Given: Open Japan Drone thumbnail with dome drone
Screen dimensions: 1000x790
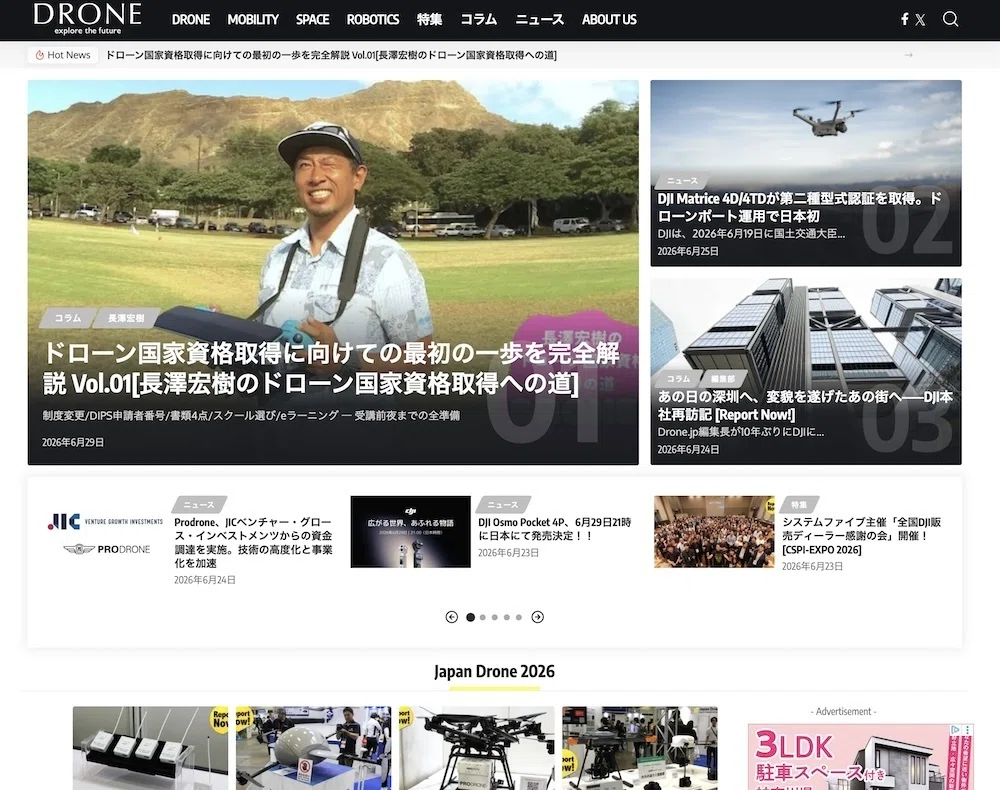Looking at the screenshot, I should pos(314,748).
